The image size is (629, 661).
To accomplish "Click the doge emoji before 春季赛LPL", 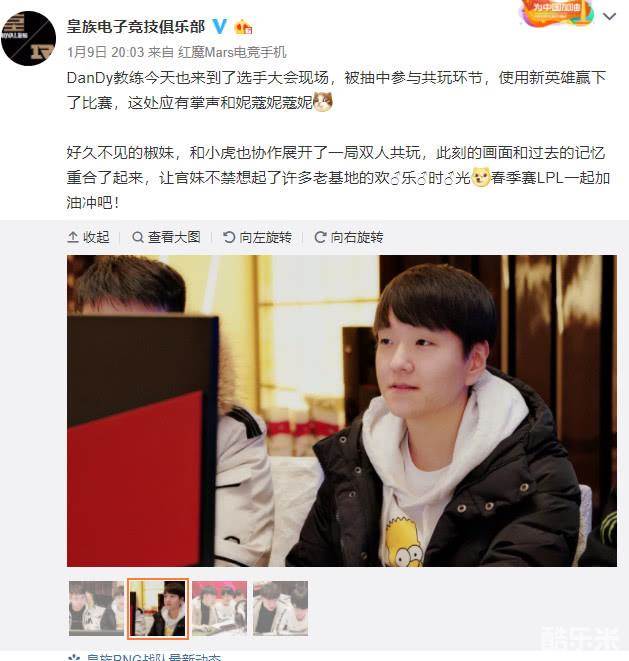I will pos(481,177).
